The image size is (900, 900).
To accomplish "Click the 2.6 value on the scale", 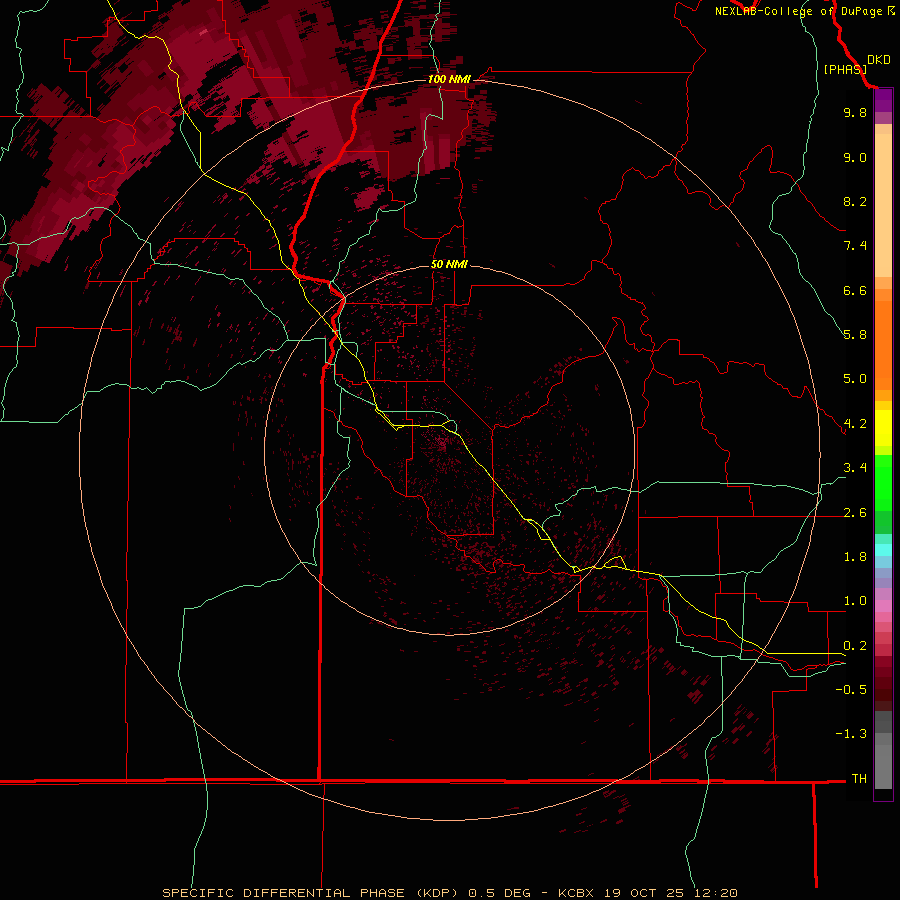I will click(x=855, y=513).
